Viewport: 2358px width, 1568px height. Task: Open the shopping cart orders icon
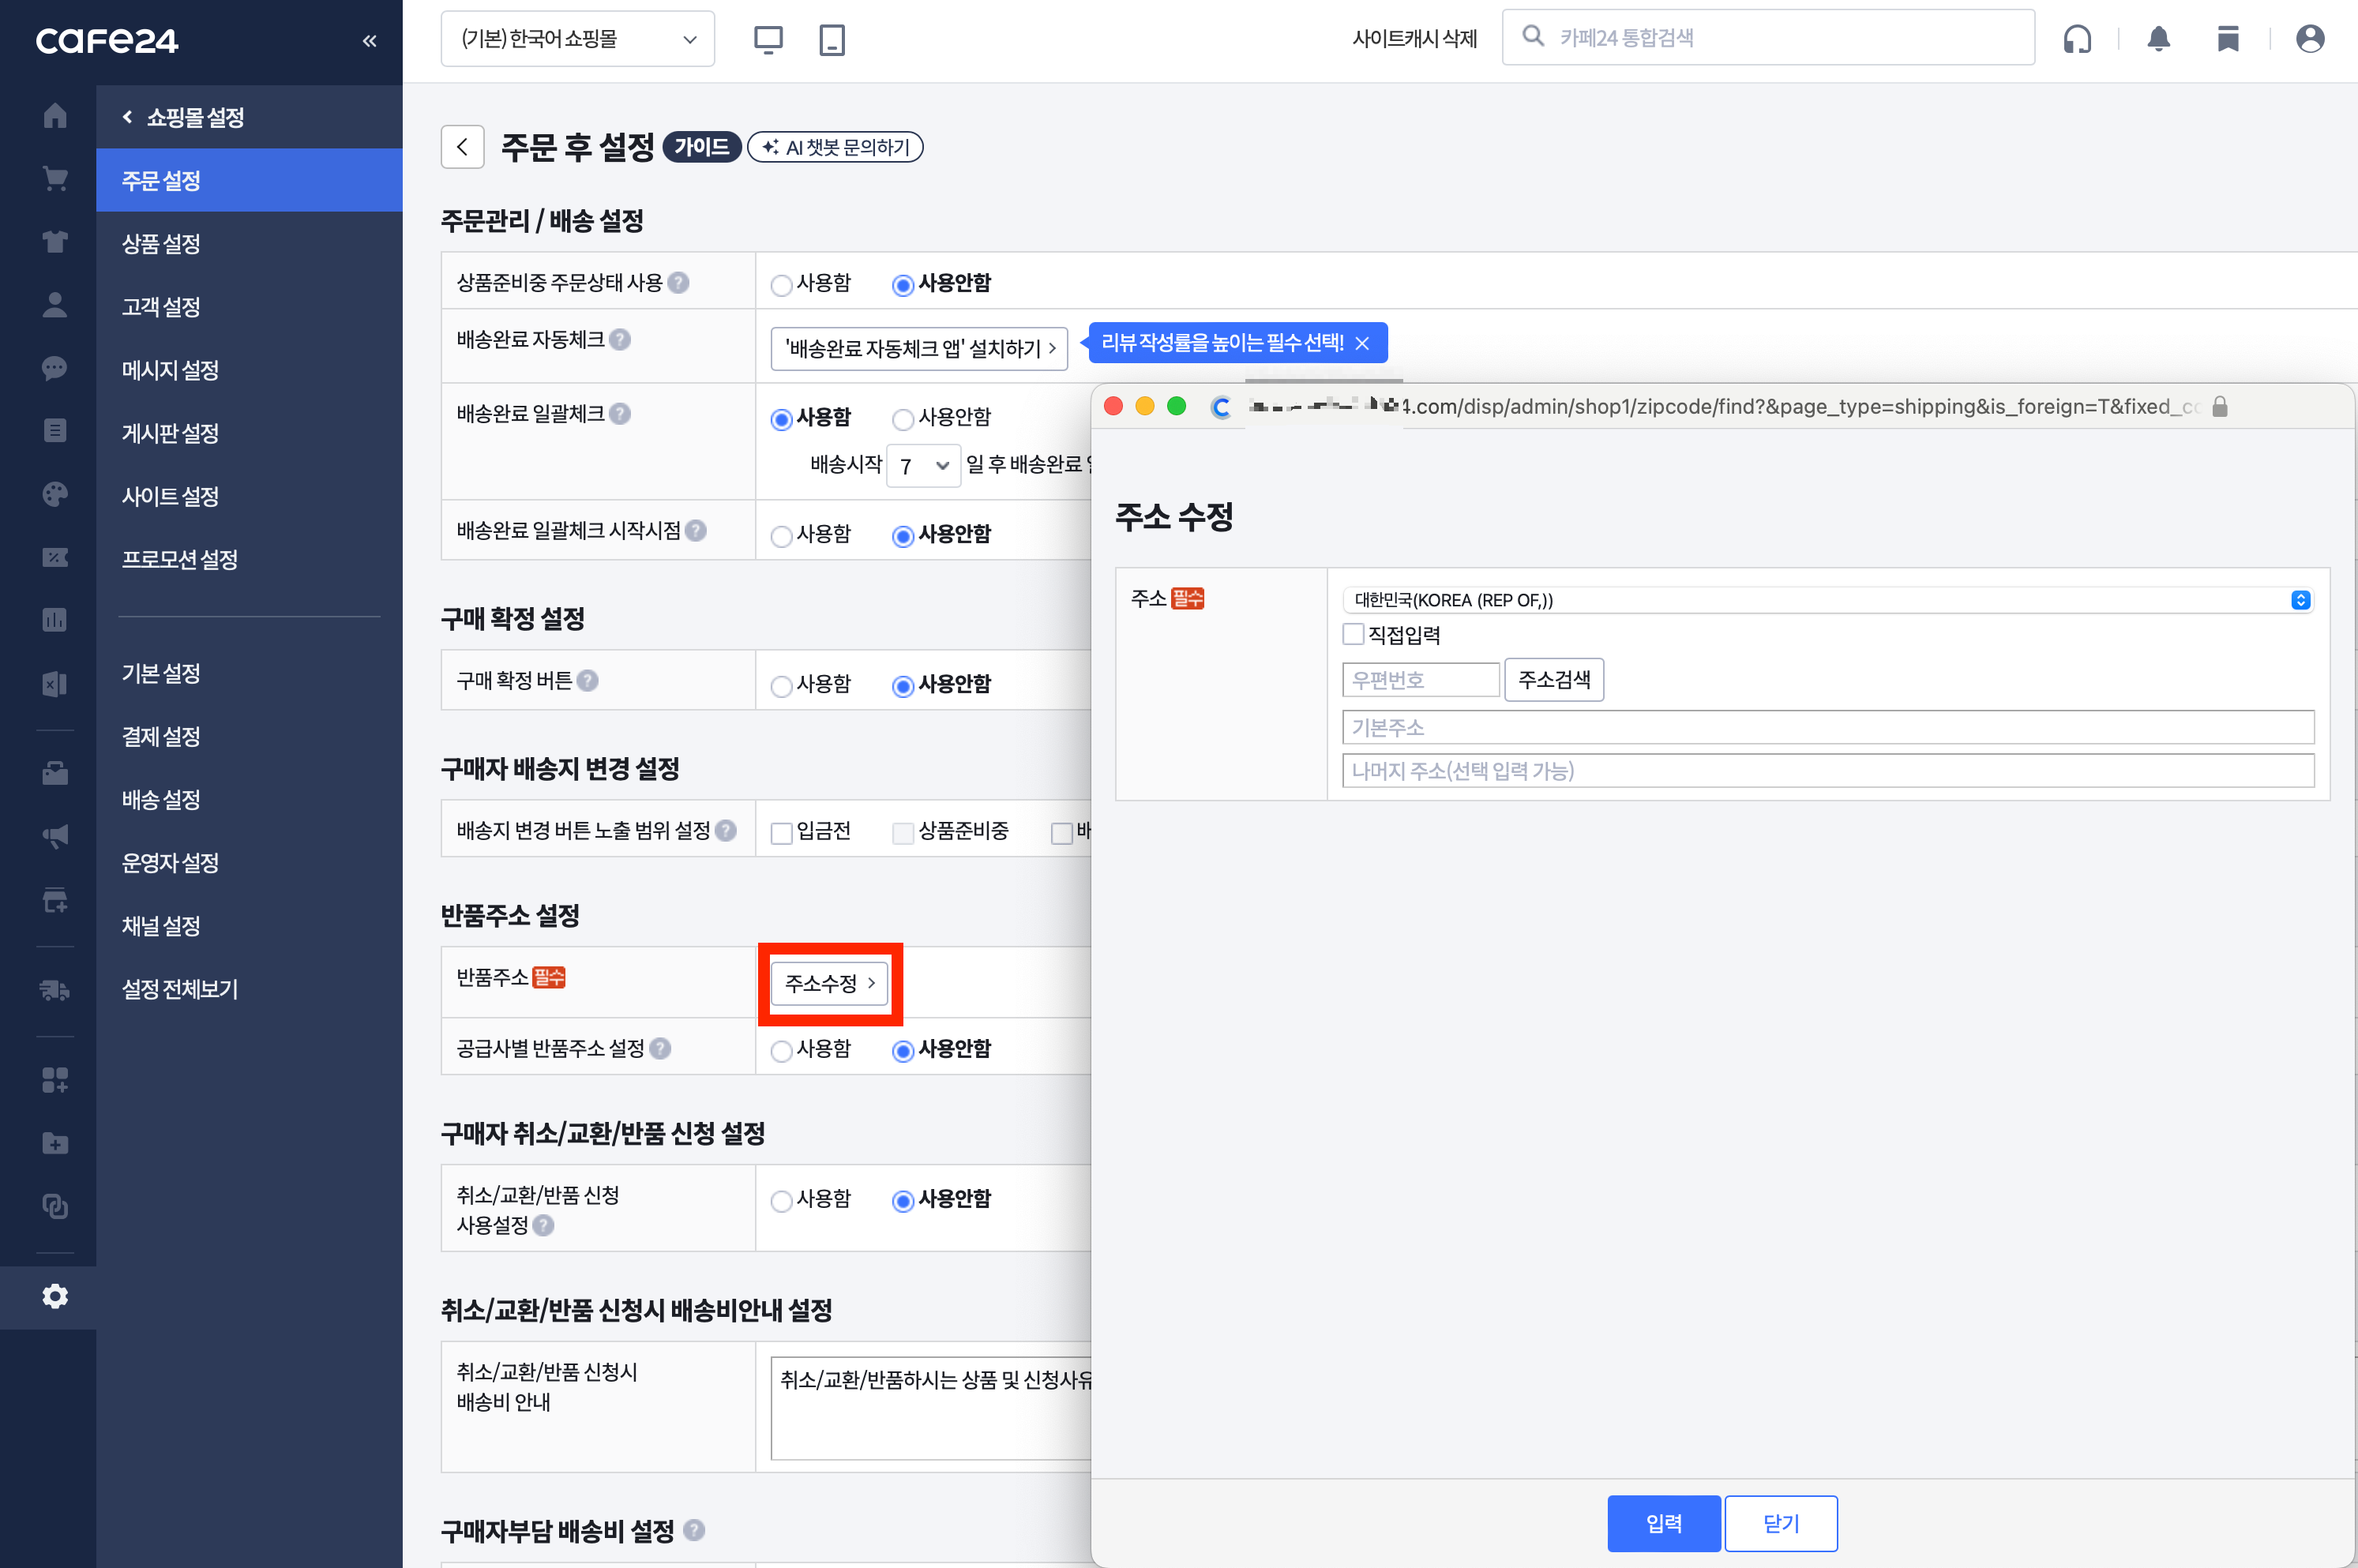click(x=55, y=179)
